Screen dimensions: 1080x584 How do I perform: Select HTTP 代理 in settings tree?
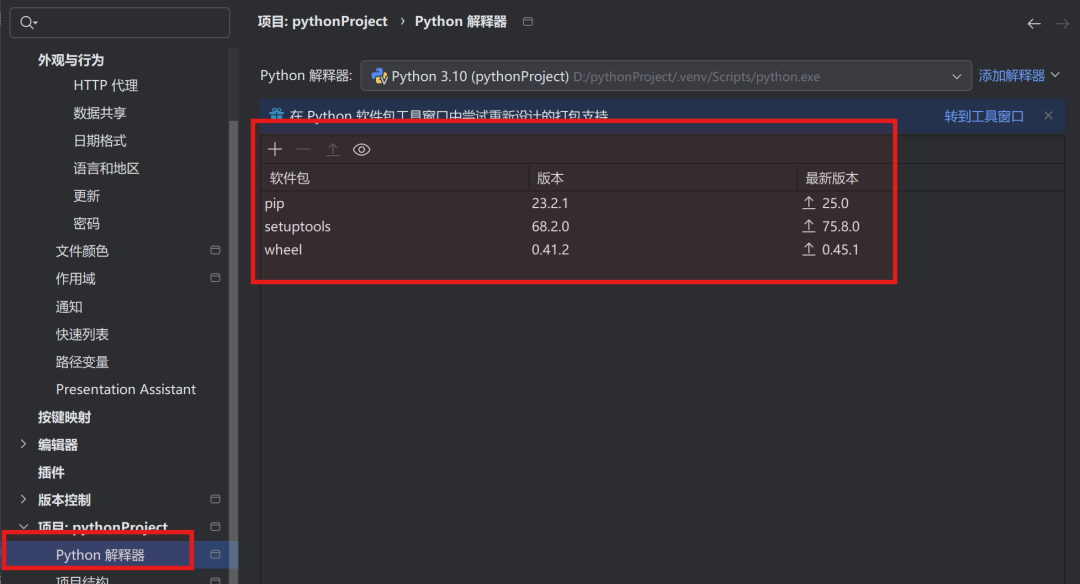pos(105,85)
